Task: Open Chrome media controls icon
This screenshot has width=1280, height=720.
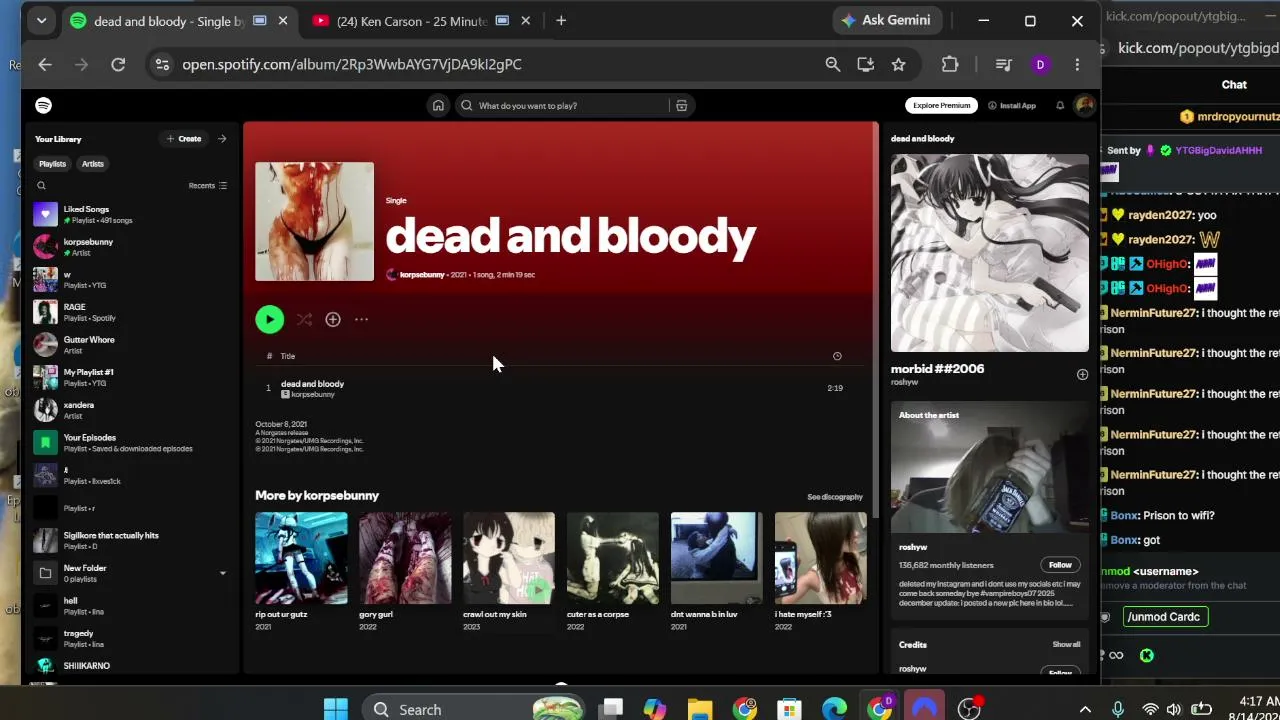Action: tap(1004, 64)
